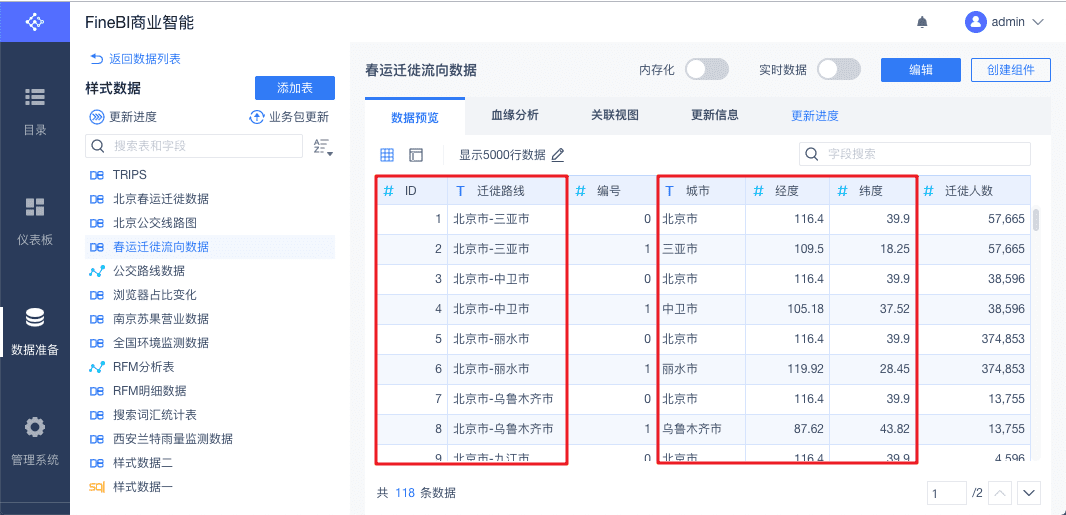Switch to table grid view icon

pos(387,155)
